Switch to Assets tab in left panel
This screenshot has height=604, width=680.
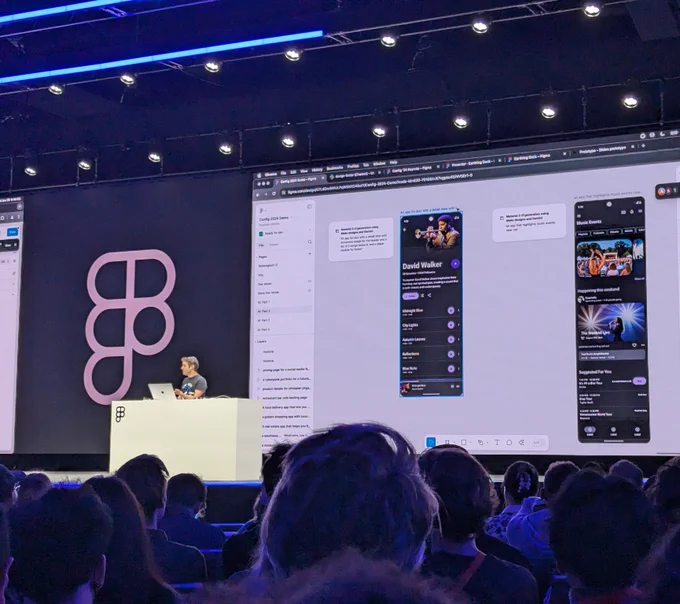[x=274, y=245]
